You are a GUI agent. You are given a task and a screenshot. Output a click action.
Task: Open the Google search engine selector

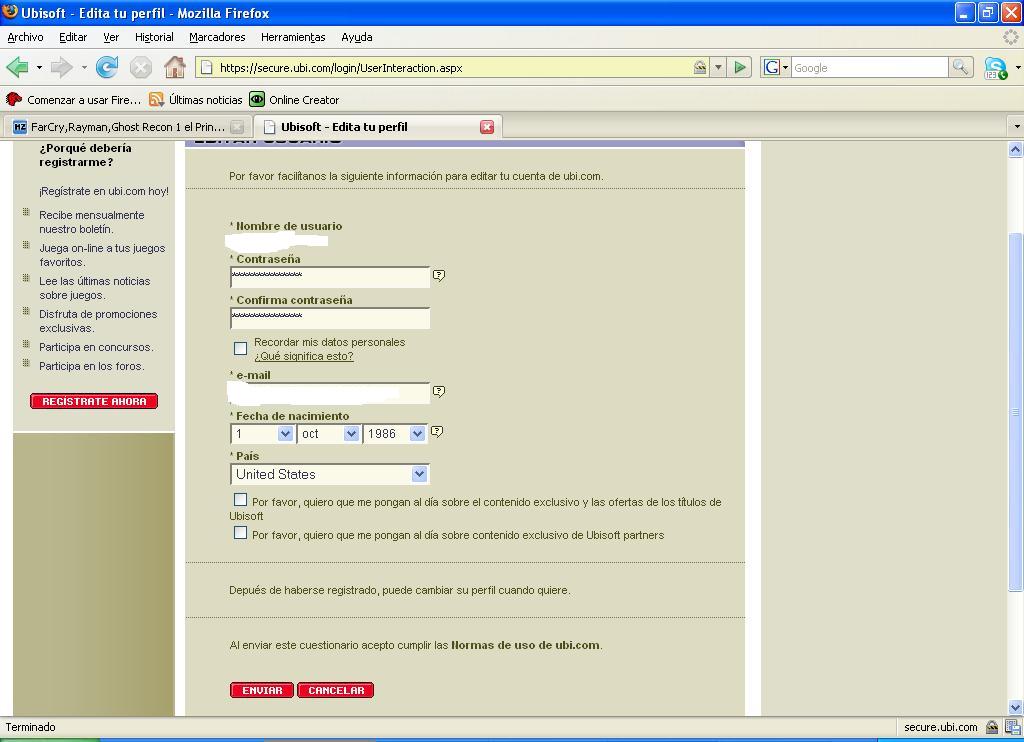(776, 67)
